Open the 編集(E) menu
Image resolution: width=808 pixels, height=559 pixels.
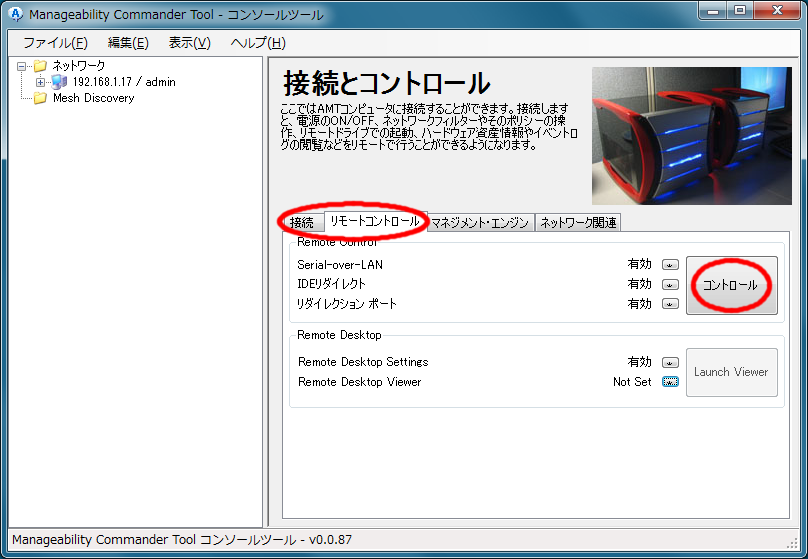[x=128, y=43]
